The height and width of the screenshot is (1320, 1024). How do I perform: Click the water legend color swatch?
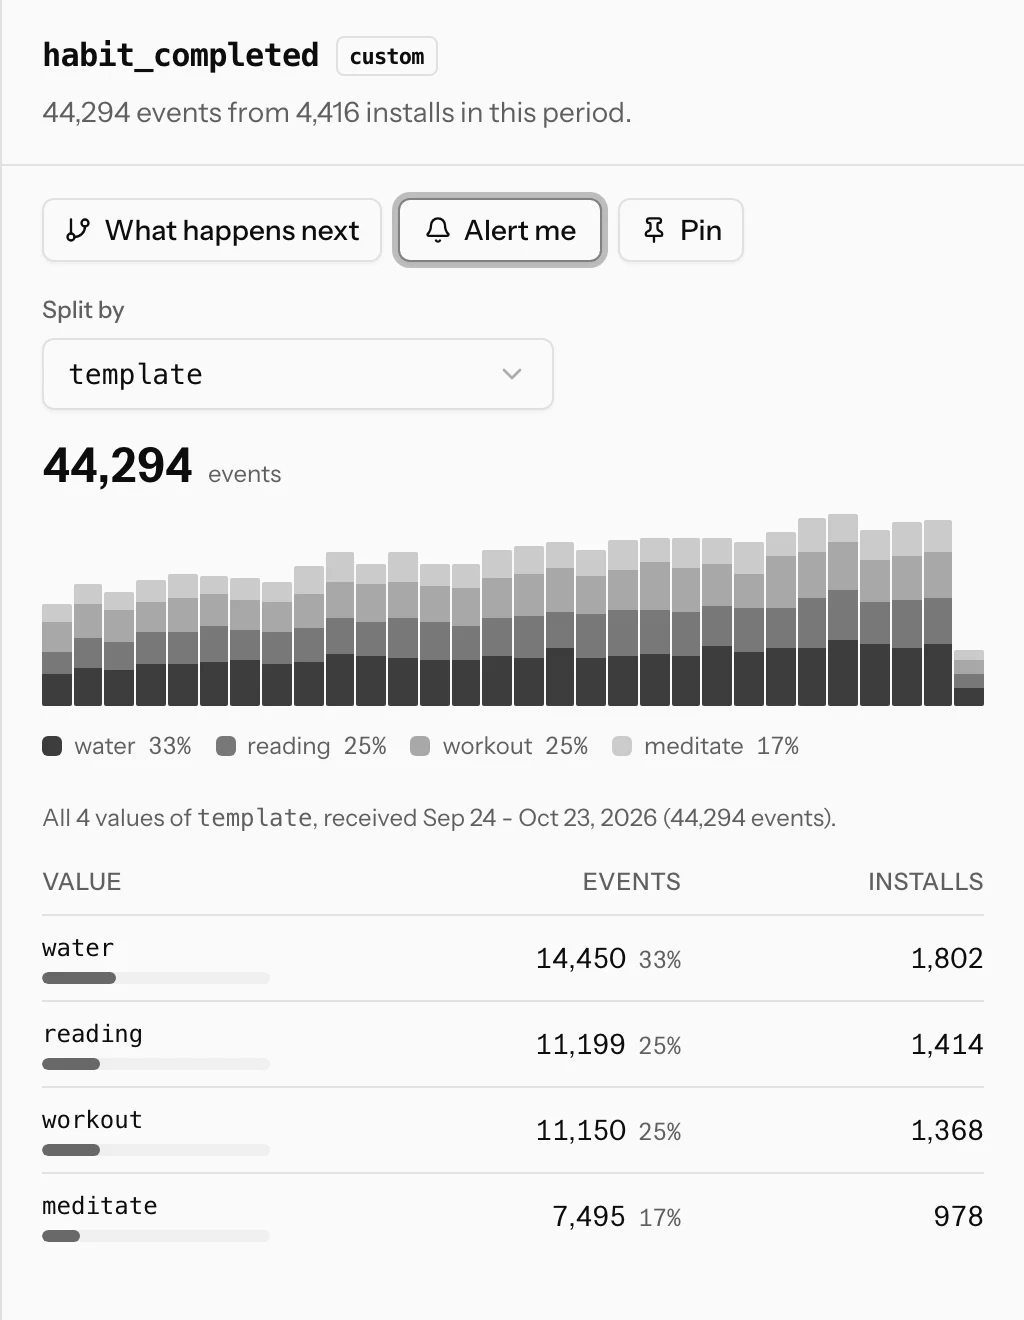(x=52, y=746)
